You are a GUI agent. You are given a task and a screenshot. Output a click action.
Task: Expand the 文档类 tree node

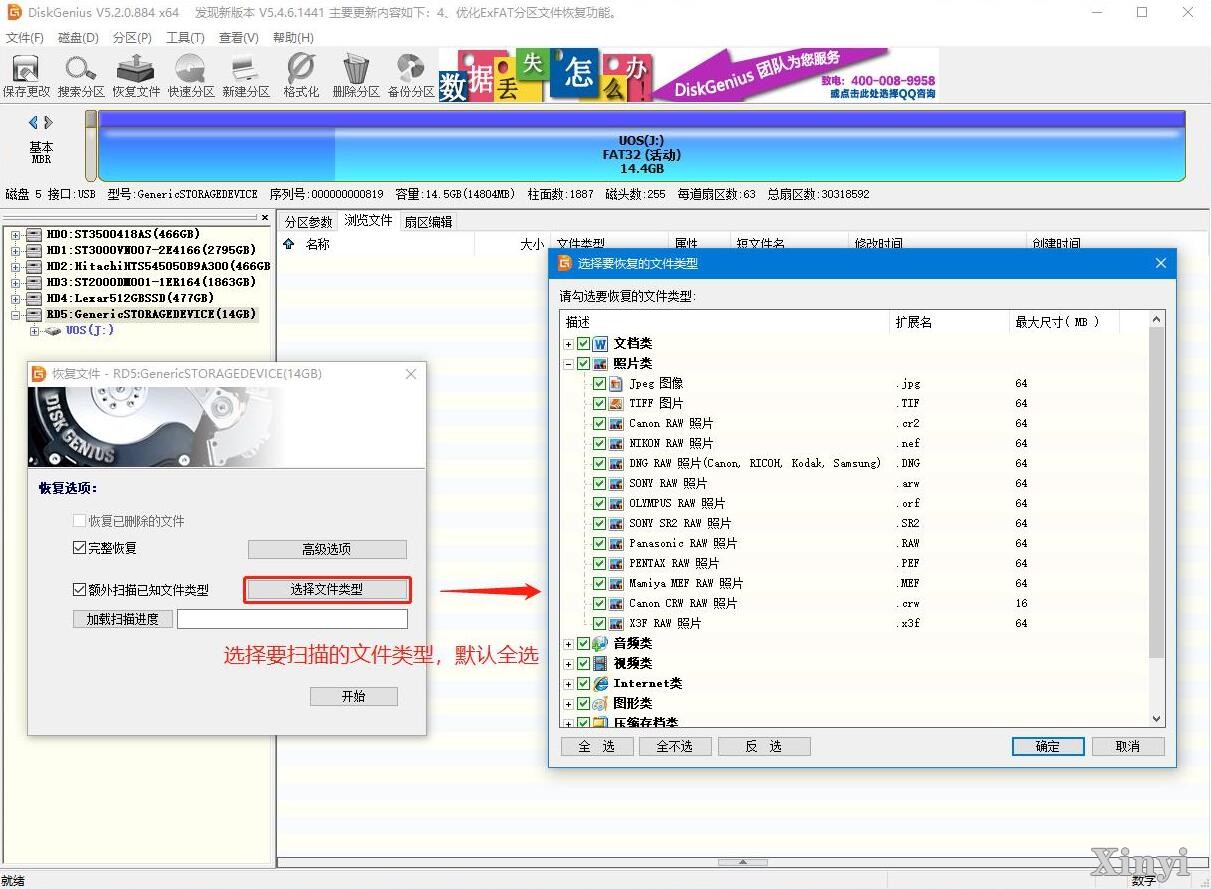569,344
